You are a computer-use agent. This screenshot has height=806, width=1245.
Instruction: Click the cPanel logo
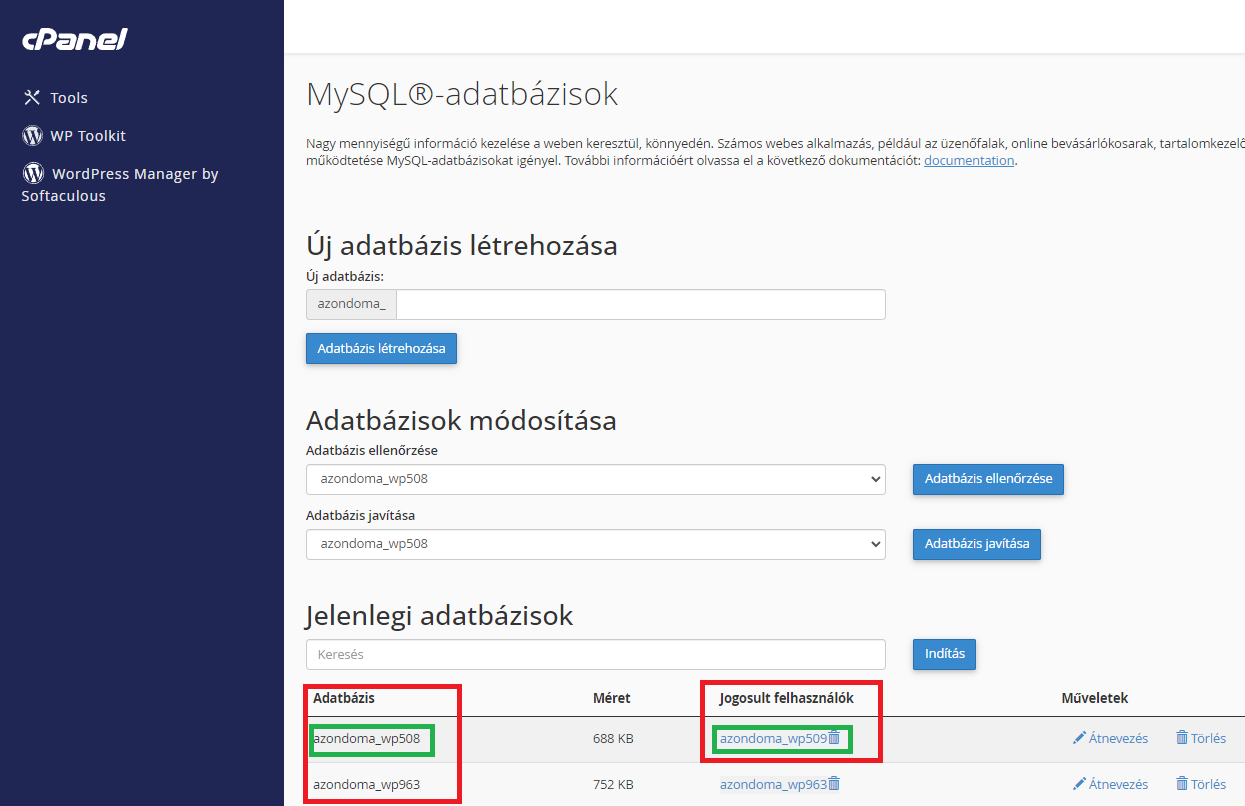75,40
